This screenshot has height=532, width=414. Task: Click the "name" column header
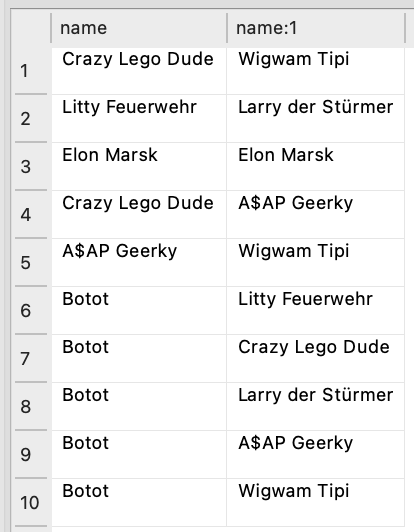coord(139,28)
